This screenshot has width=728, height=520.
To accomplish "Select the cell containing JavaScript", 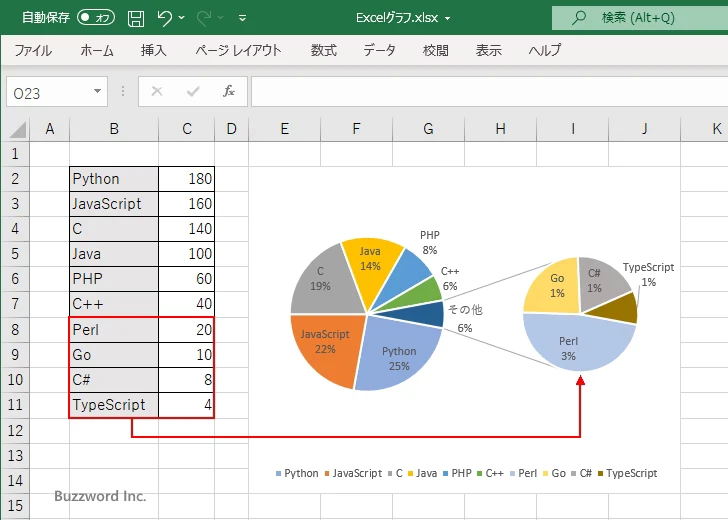I will coord(114,204).
